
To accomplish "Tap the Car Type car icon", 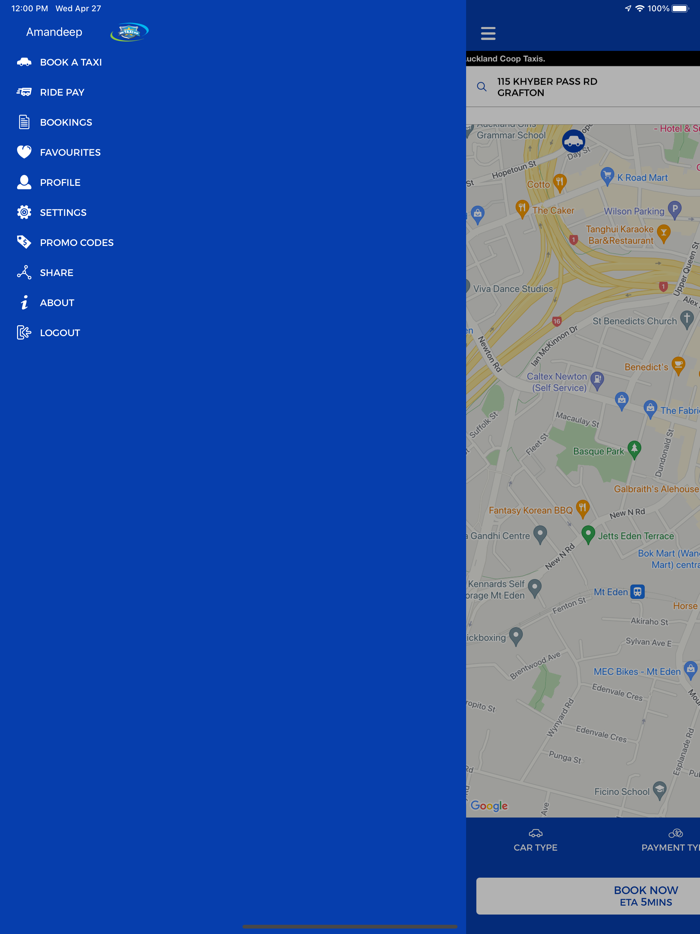I will [535, 833].
